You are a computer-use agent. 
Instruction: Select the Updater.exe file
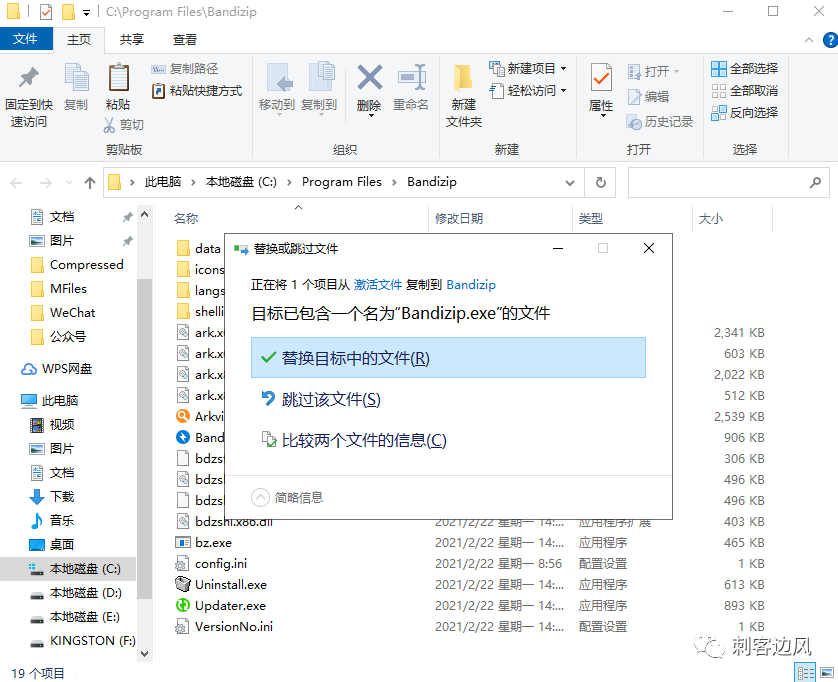pyautogui.click(x=221, y=606)
